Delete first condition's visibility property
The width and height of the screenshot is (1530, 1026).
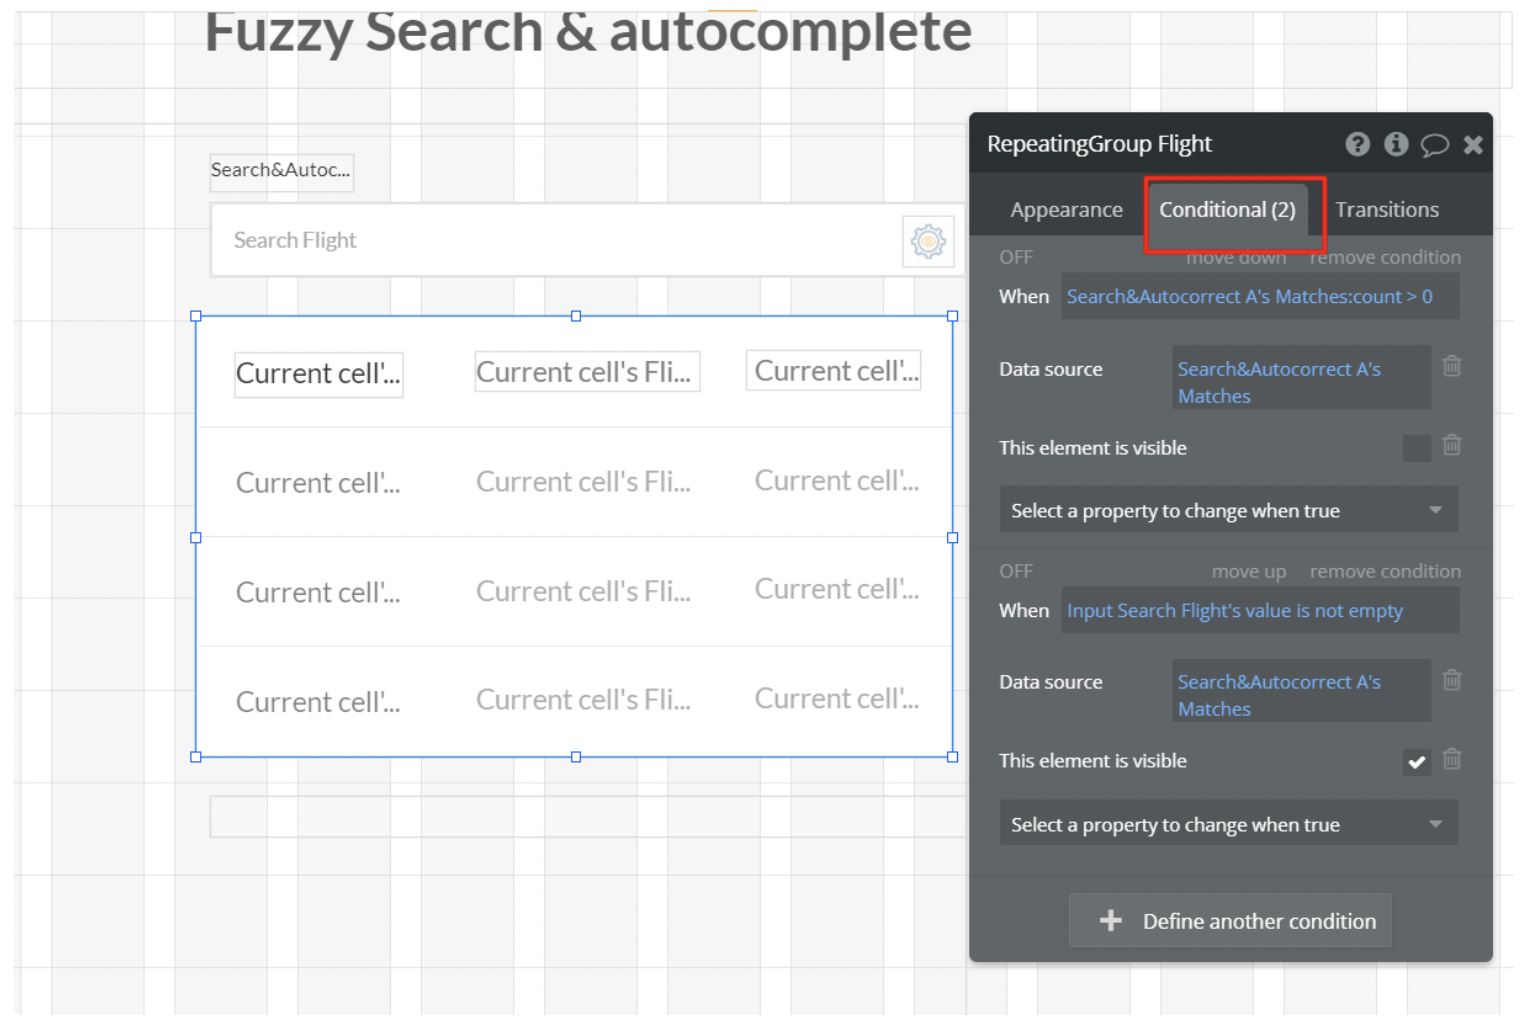[1452, 445]
